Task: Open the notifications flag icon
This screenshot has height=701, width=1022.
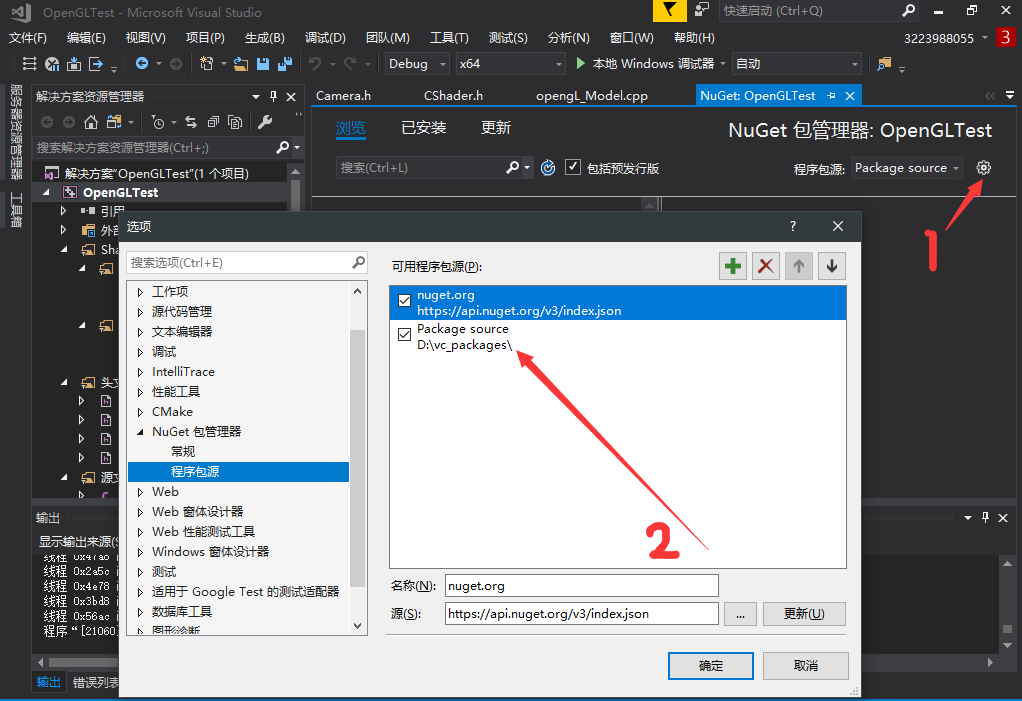Action: pos(669,10)
